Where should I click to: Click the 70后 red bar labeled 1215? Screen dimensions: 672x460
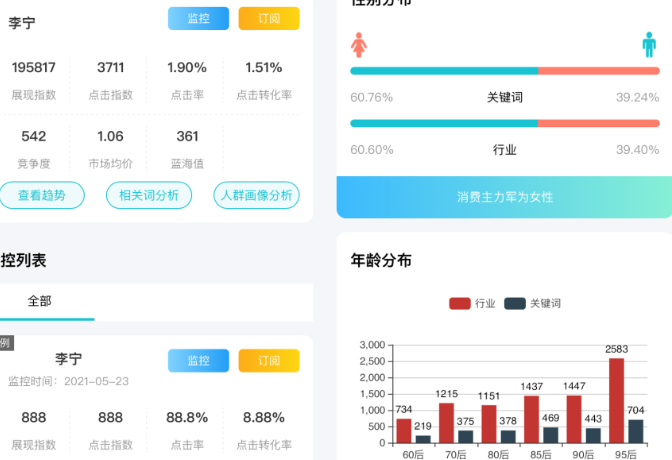coord(446,423)
